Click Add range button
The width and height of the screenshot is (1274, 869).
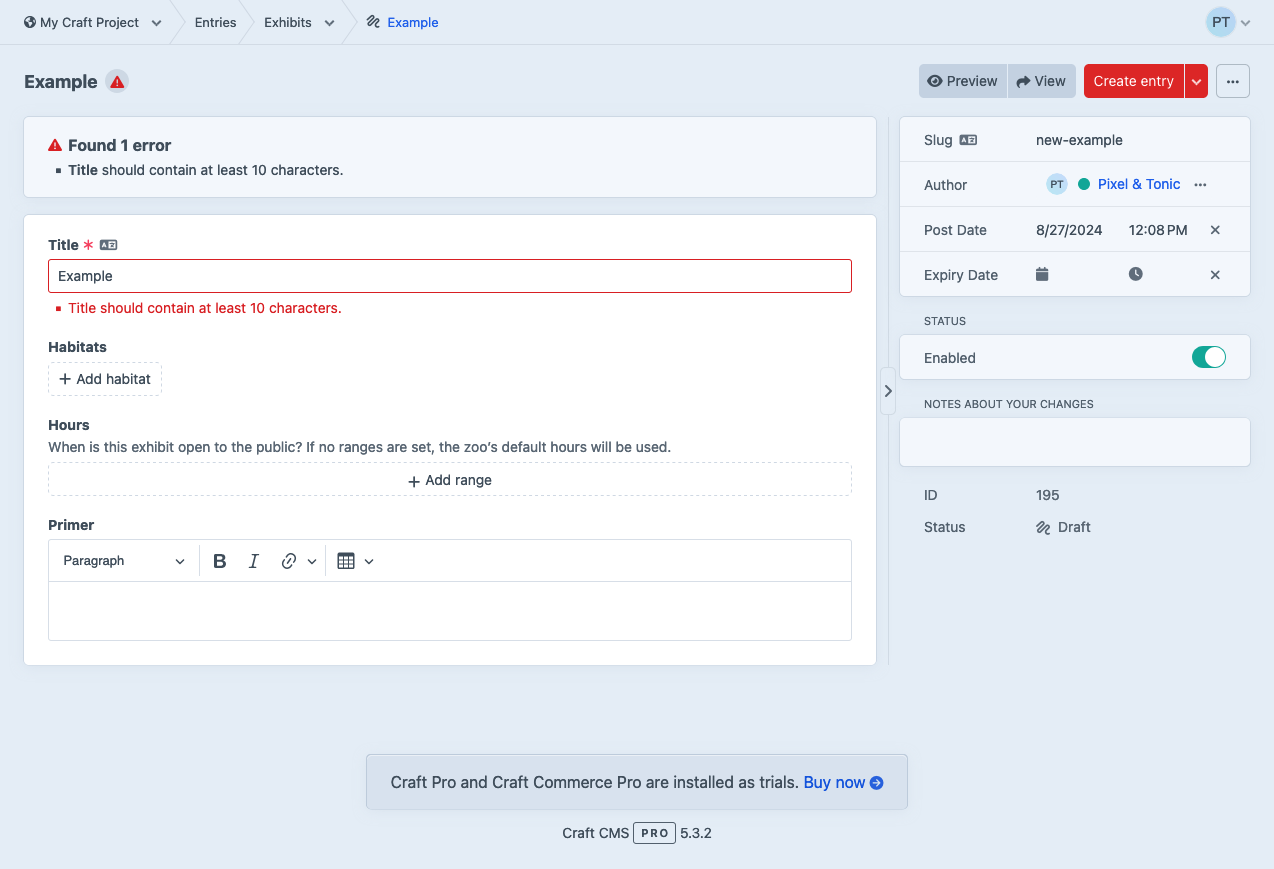(450, 480)
